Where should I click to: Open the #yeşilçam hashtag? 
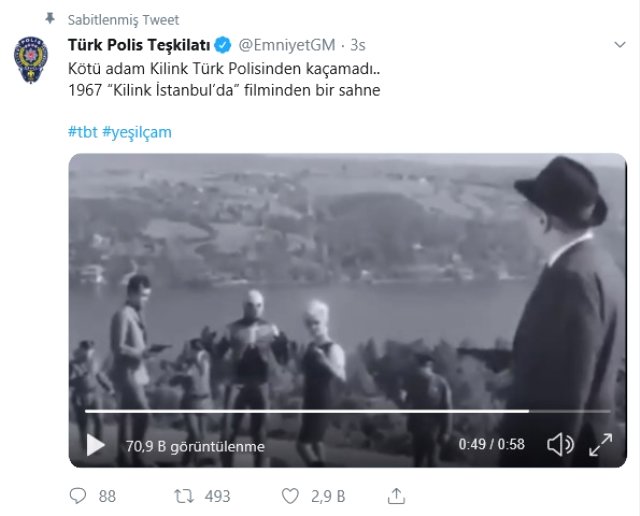pos(137,132)
